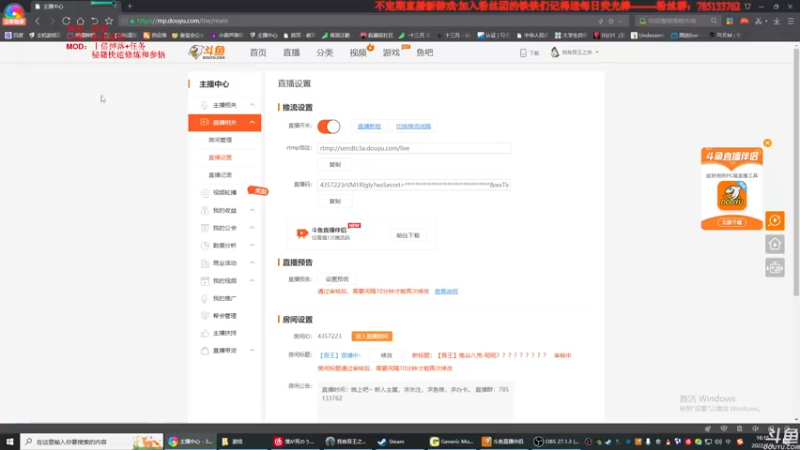Collapse the 直播相关 section chevron

tap(252, 122)
